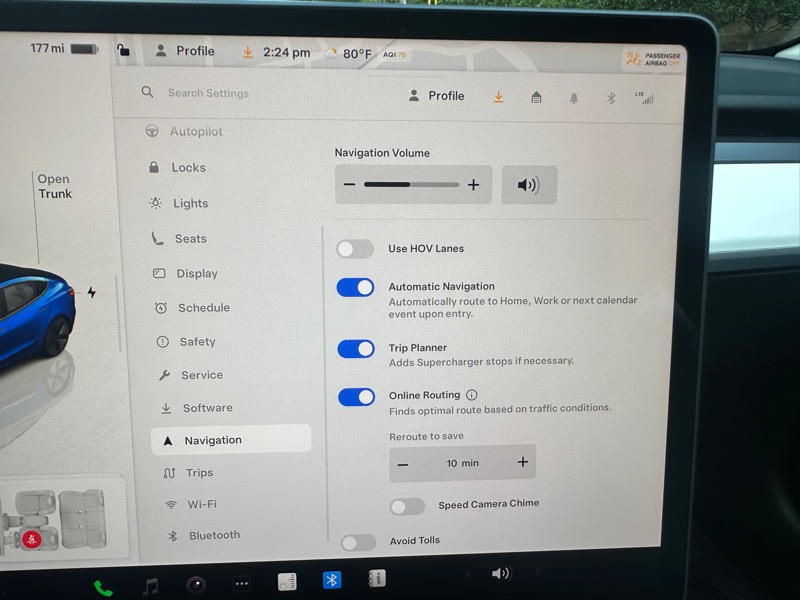Launch the dashcam camera app icon

196,585
